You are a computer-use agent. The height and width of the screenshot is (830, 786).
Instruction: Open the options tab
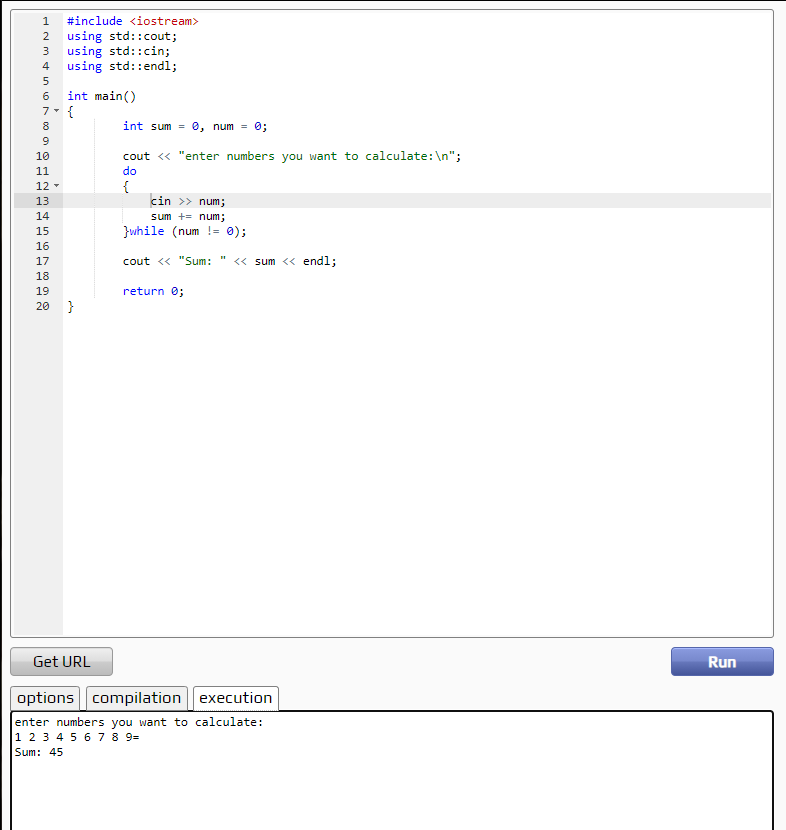45,698
